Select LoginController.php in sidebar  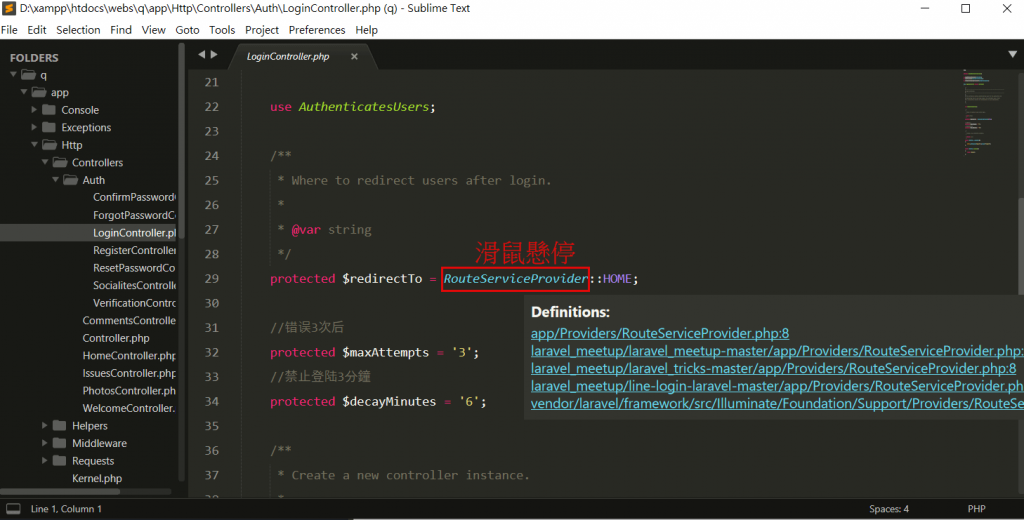pos(134,233)
